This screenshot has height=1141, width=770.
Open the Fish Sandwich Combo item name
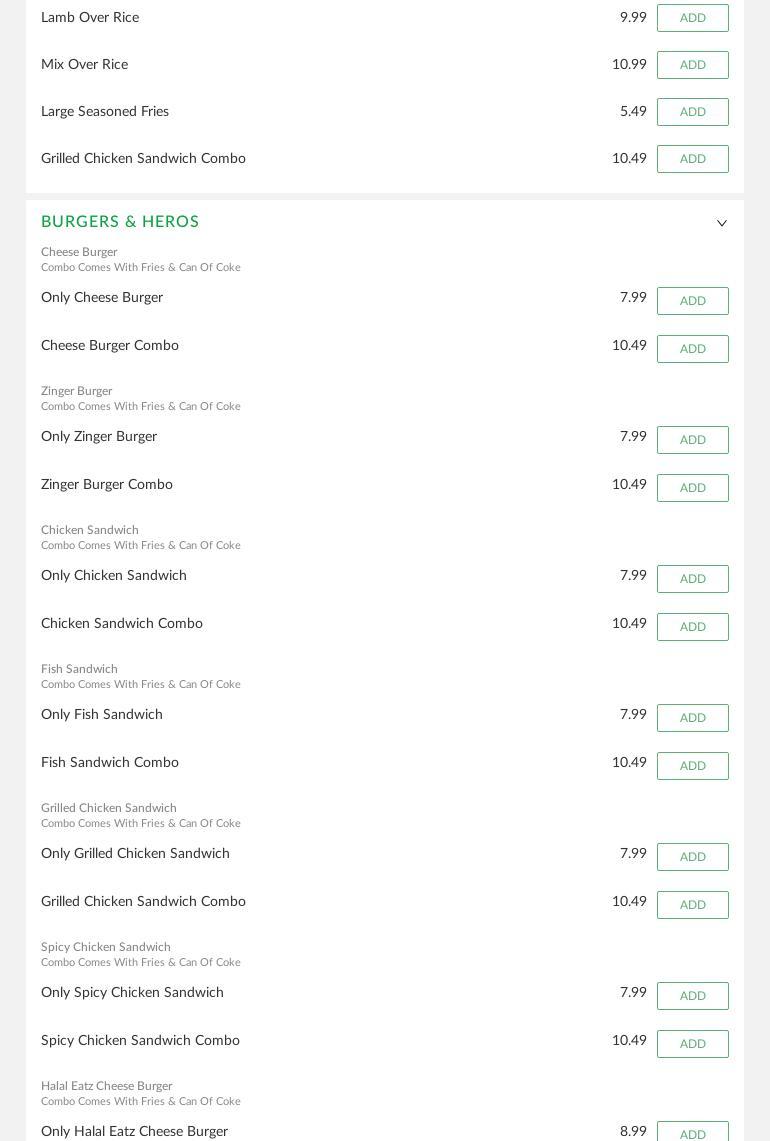pos(110,763)
